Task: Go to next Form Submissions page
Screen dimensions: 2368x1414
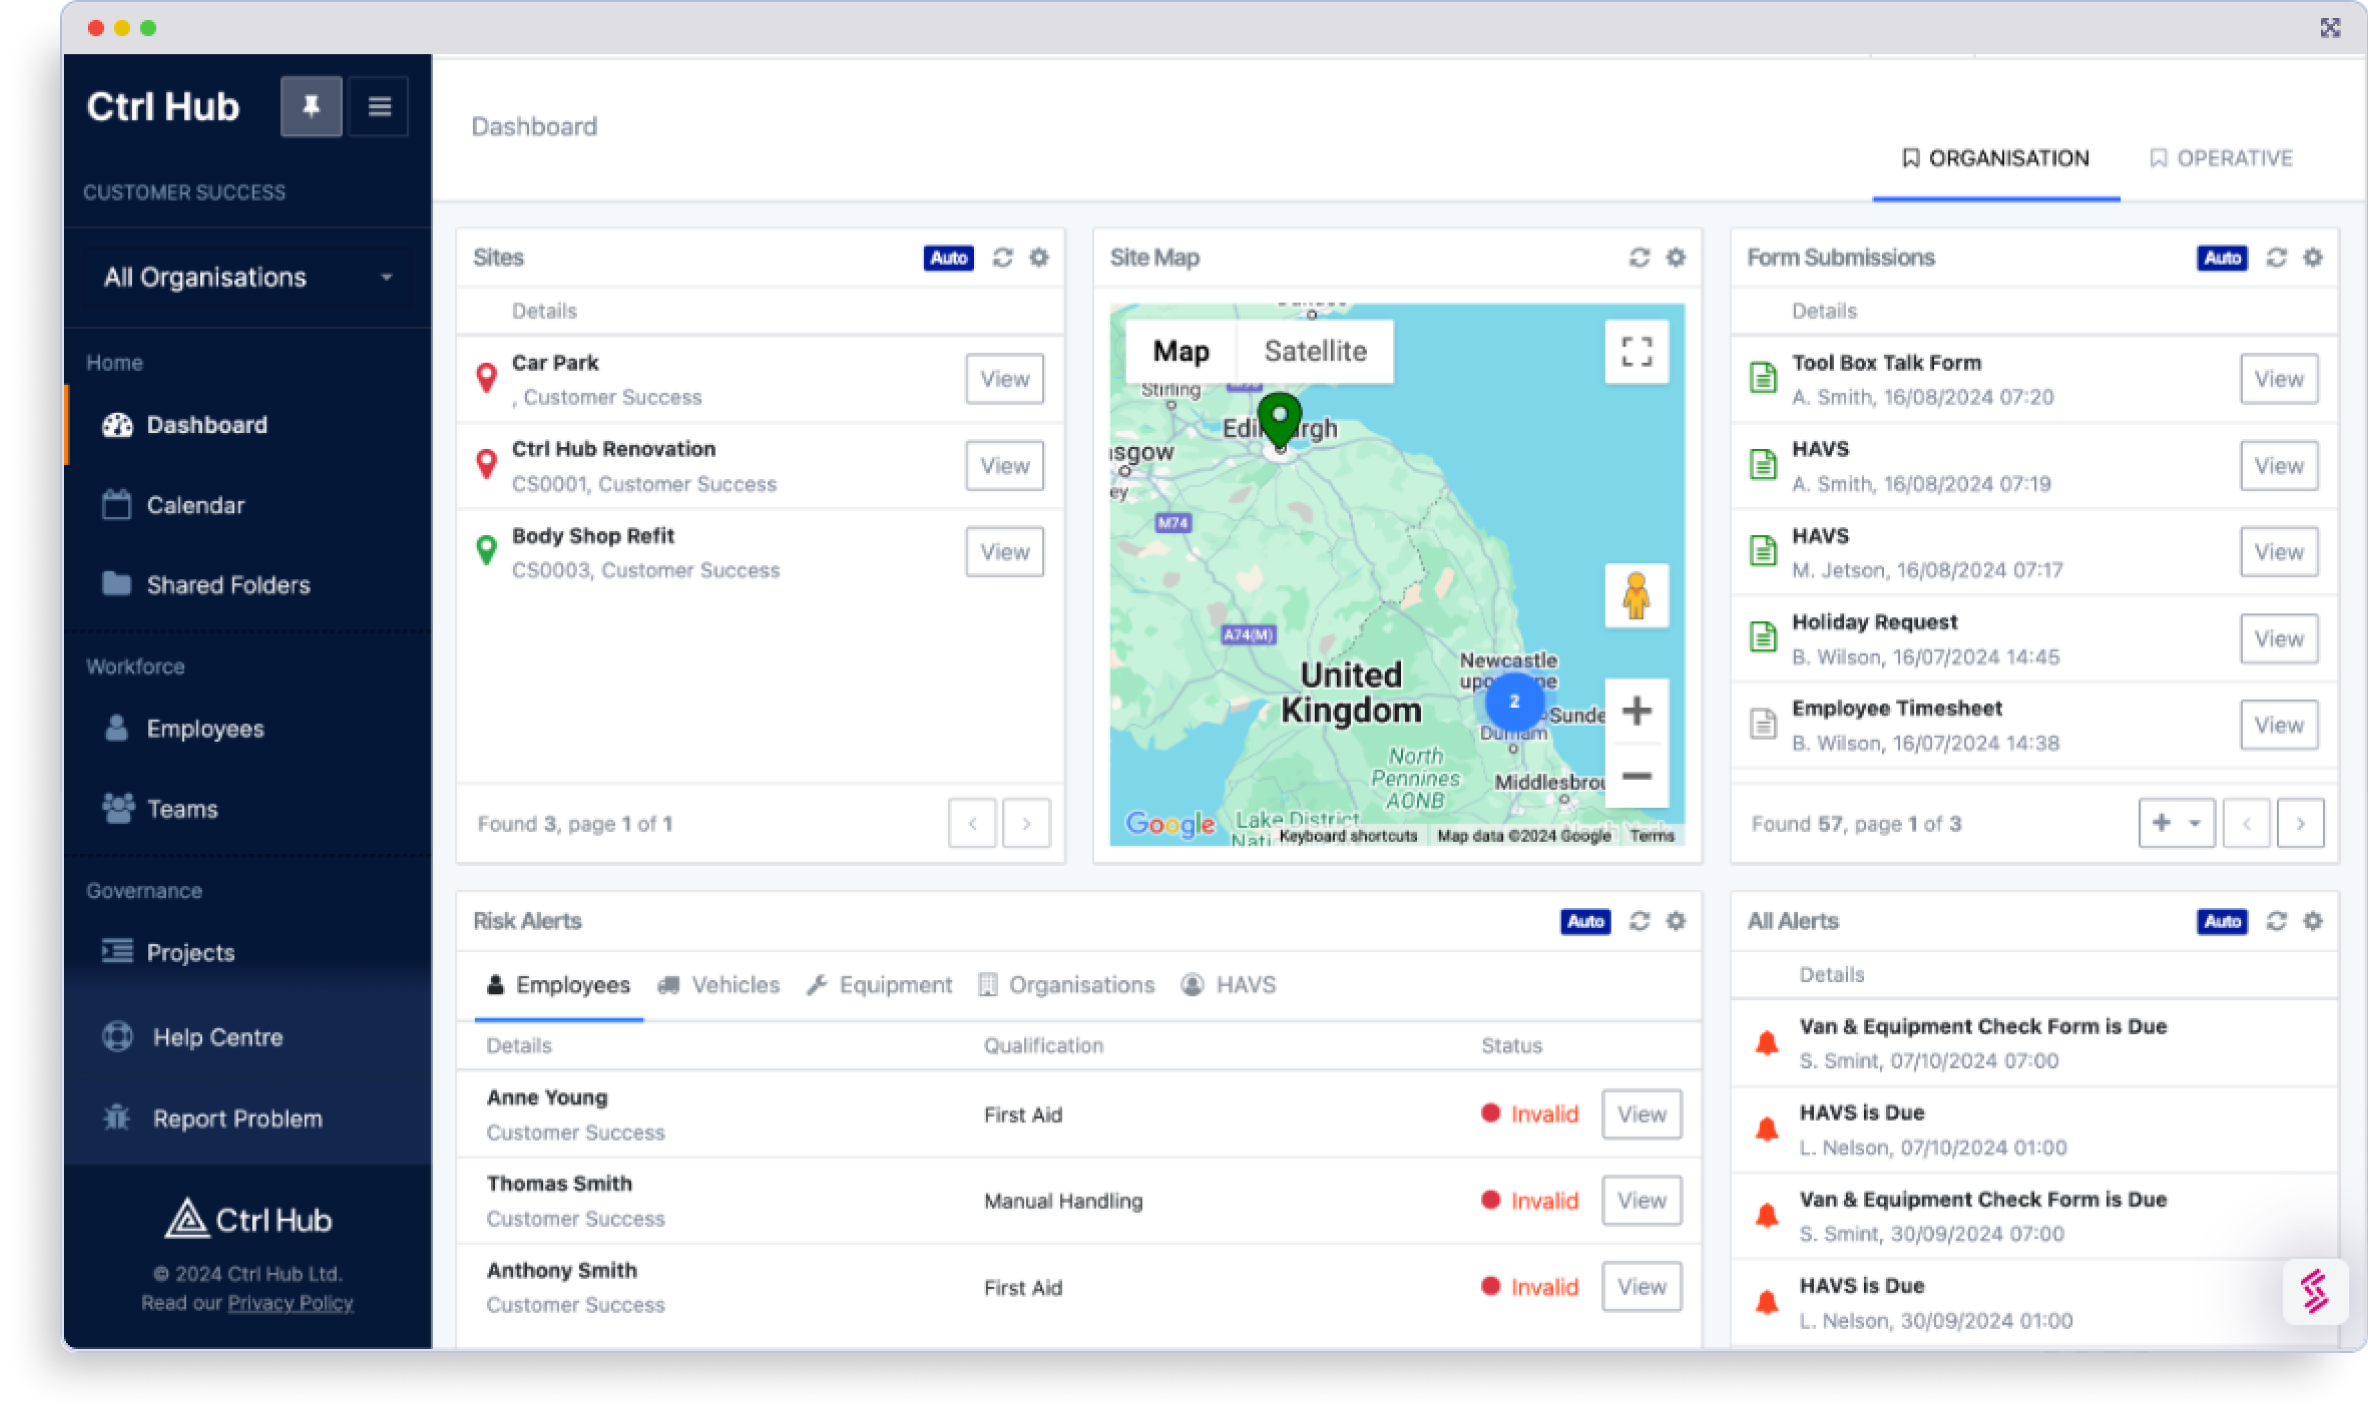Action: click(2300, 824)
